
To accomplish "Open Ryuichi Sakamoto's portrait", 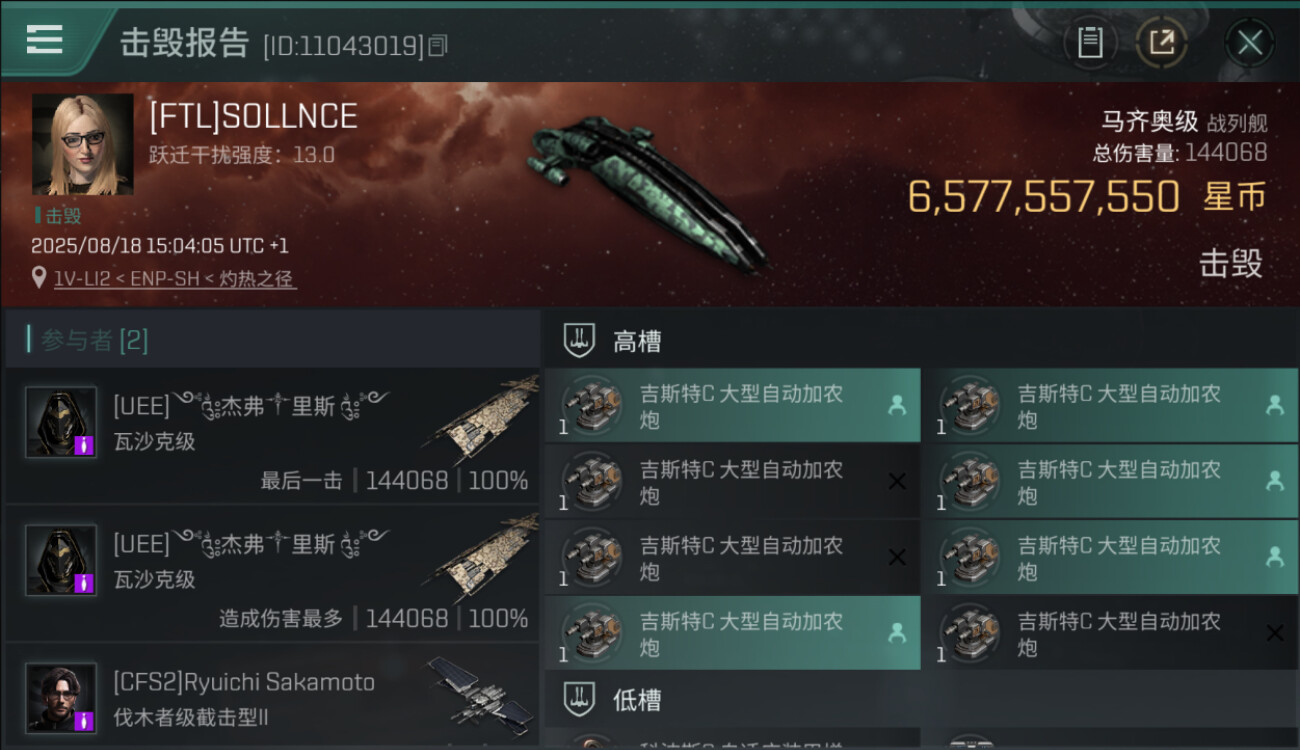I will click(61, 697).
